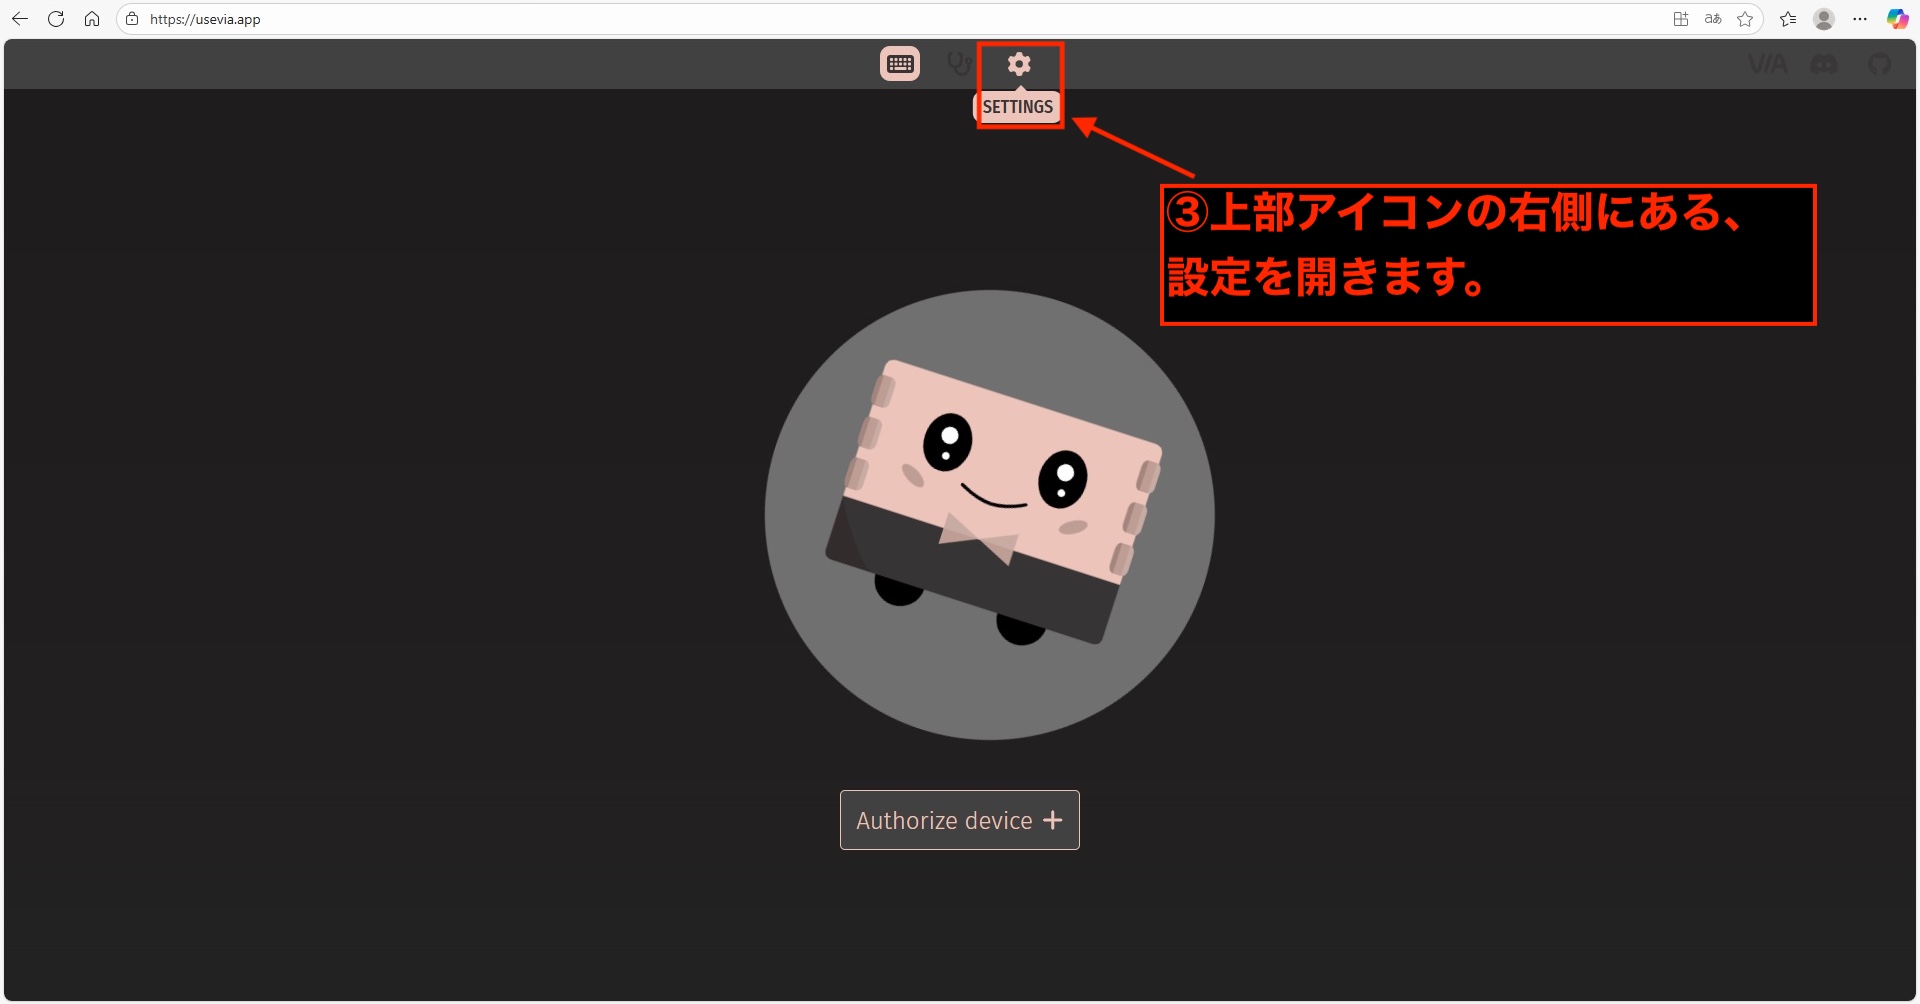This screenshot has height=1004, width=1920.
Task: Go back with browser back arrow
Action: [x=20, y=19]
